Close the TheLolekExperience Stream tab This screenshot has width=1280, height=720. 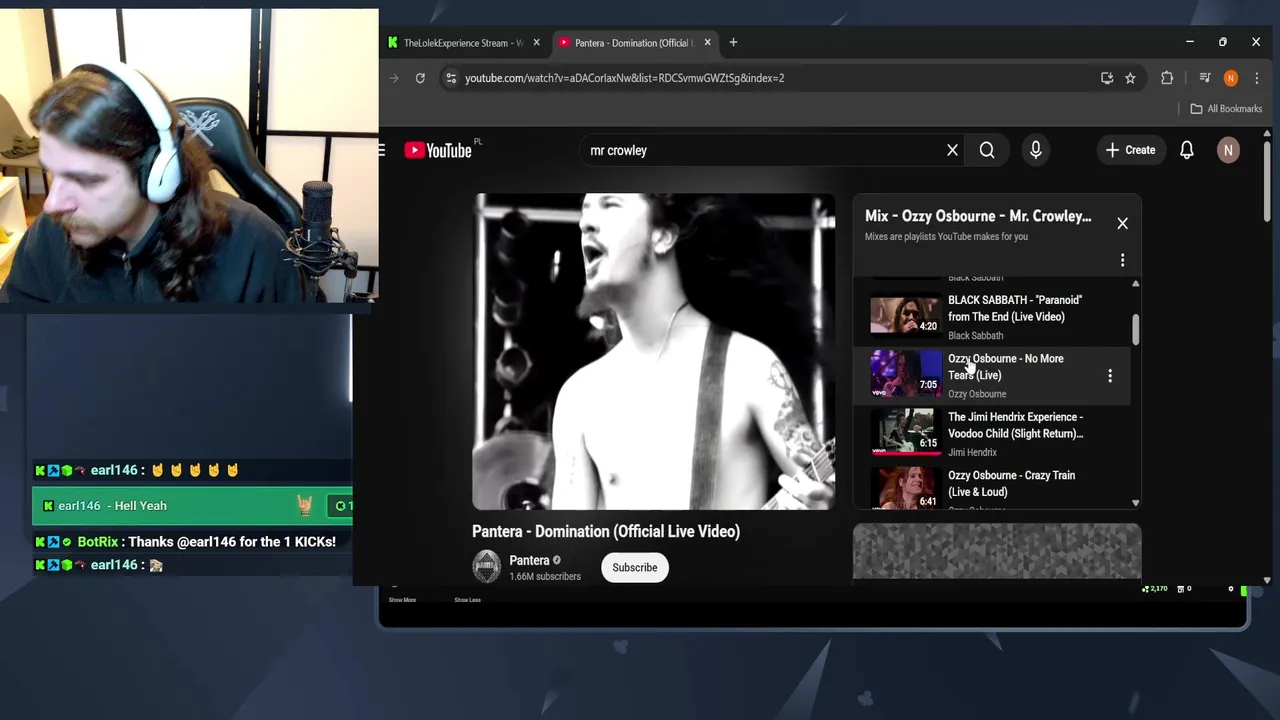point(536,43)
